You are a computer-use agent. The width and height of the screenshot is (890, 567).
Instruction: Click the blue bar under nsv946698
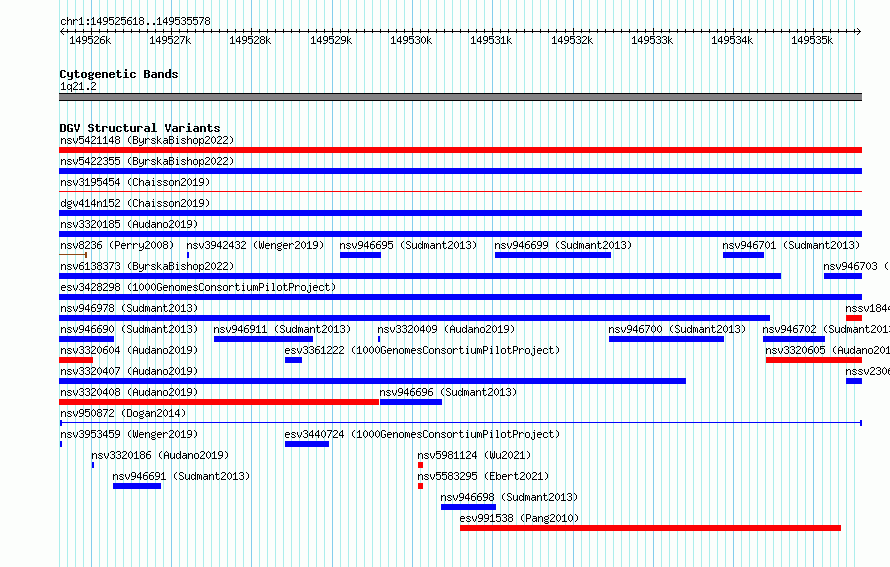click(x=468, y=507)
